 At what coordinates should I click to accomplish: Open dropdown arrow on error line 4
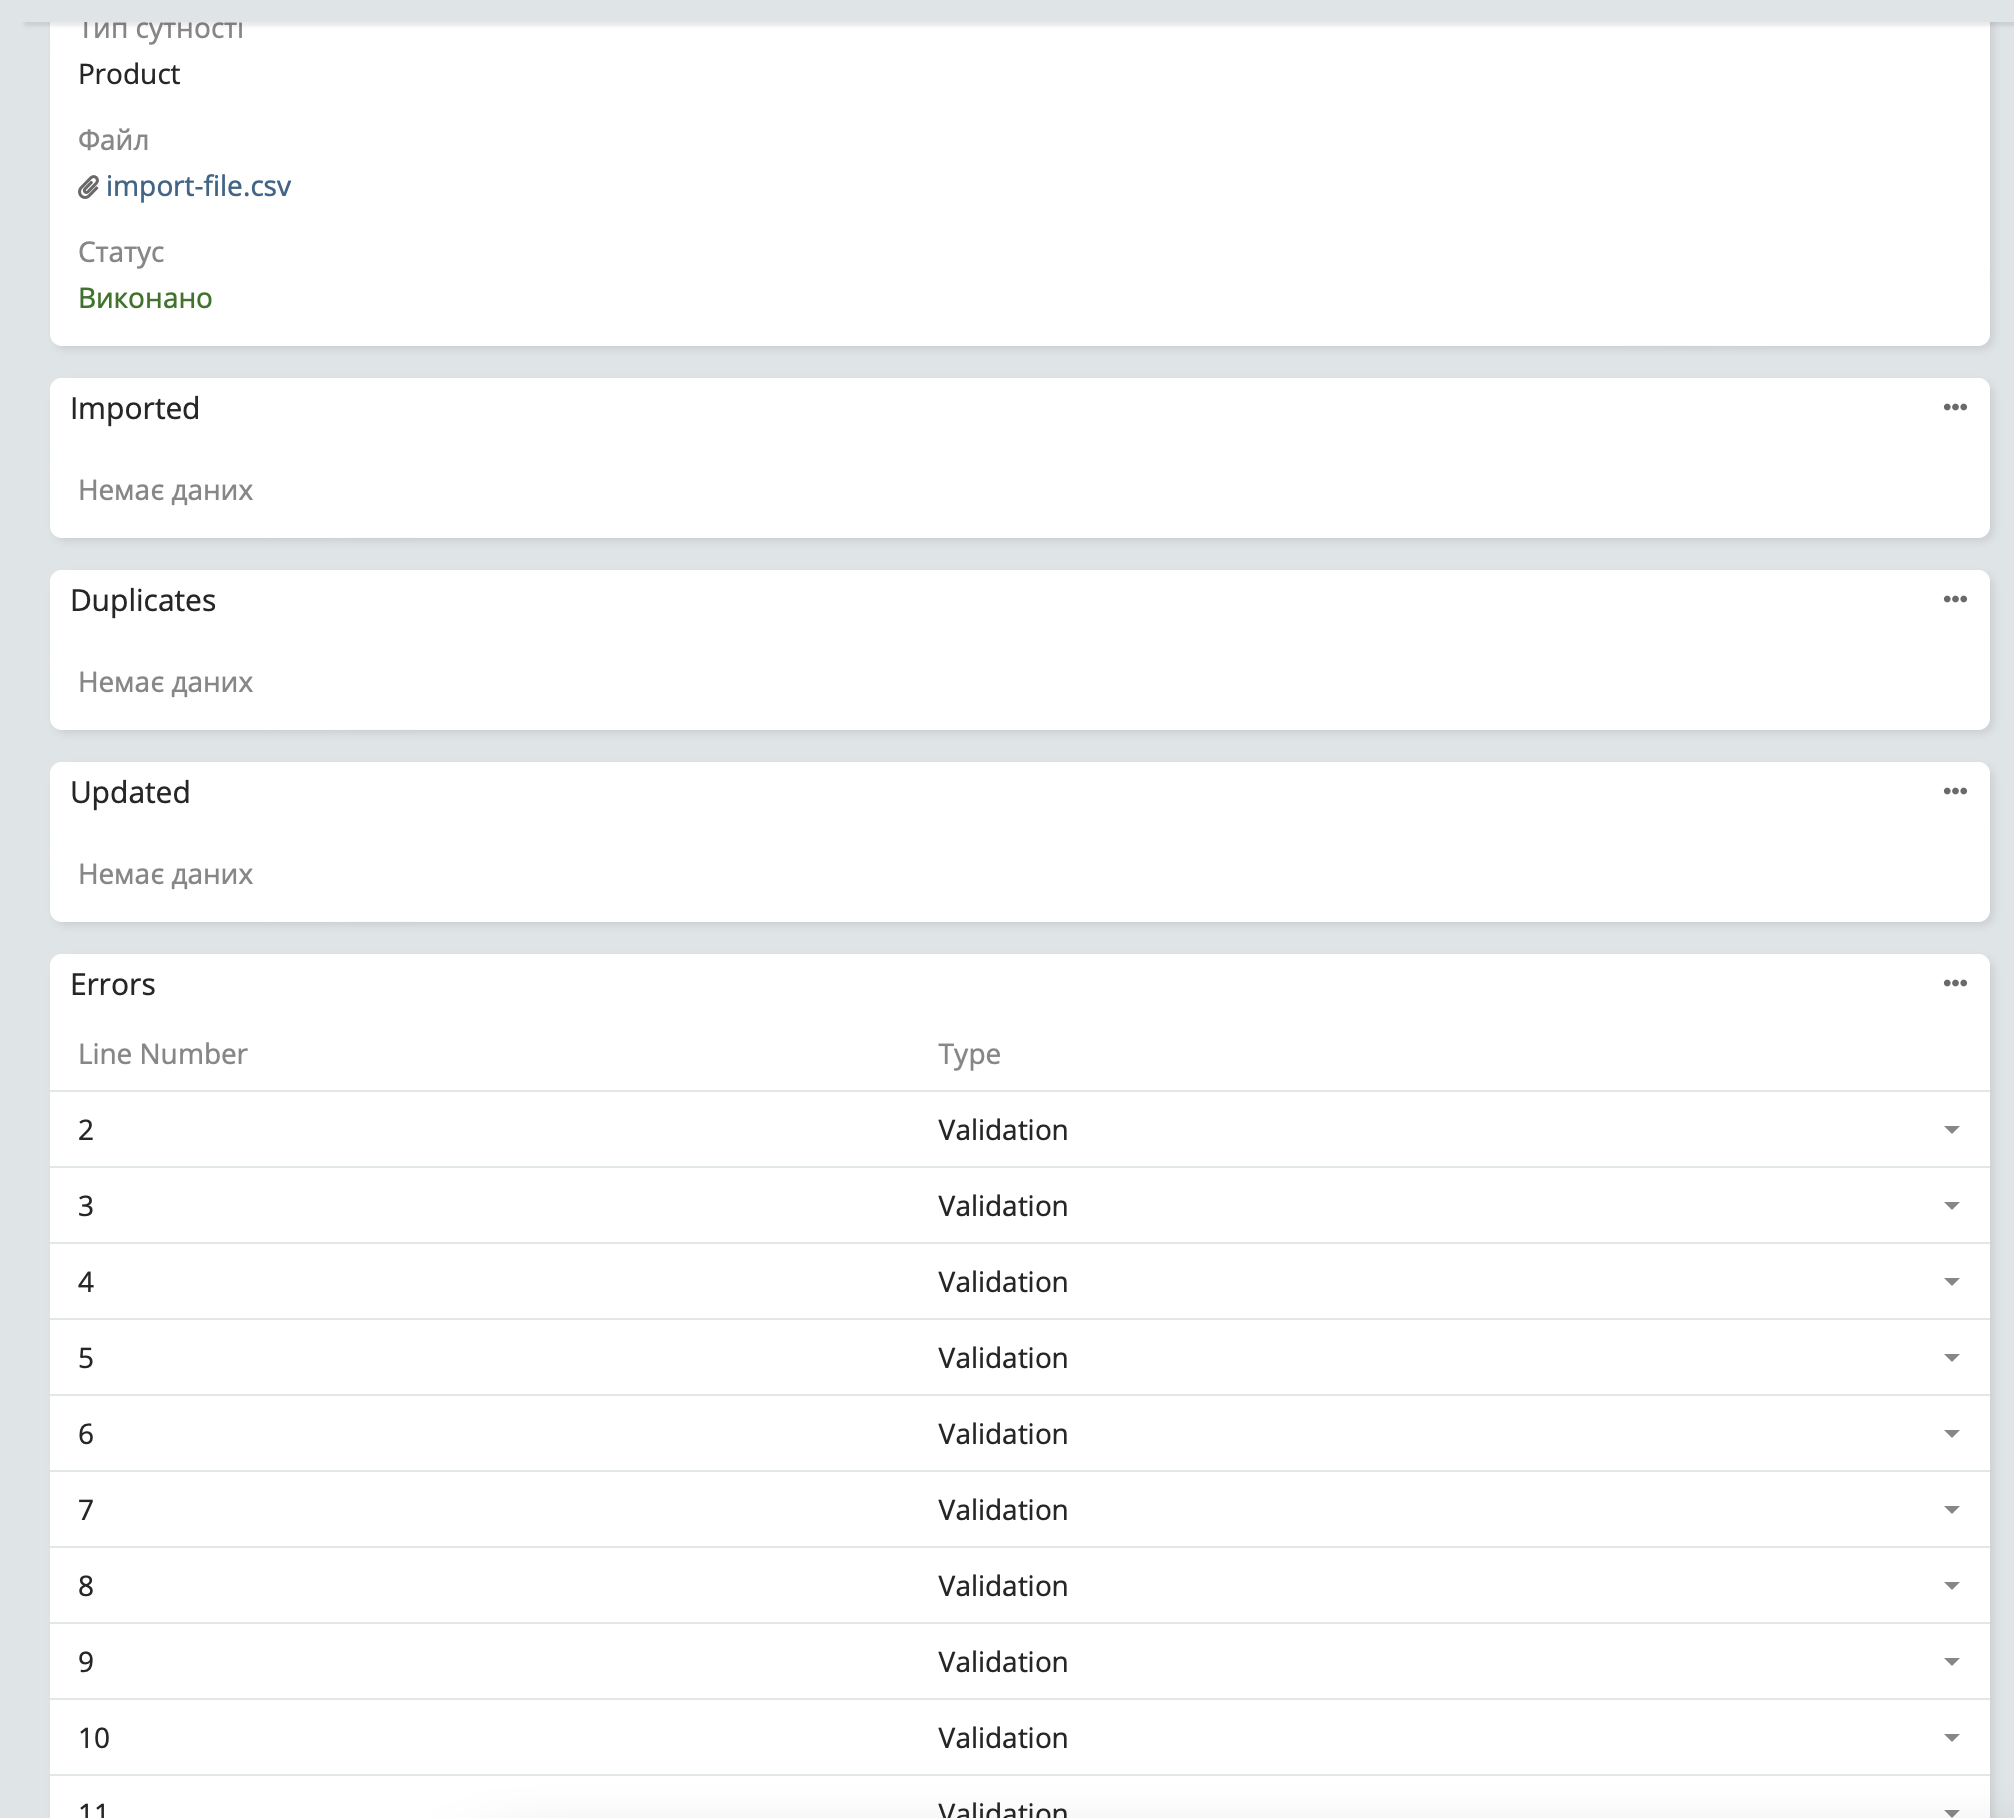pos(1951,1282)
